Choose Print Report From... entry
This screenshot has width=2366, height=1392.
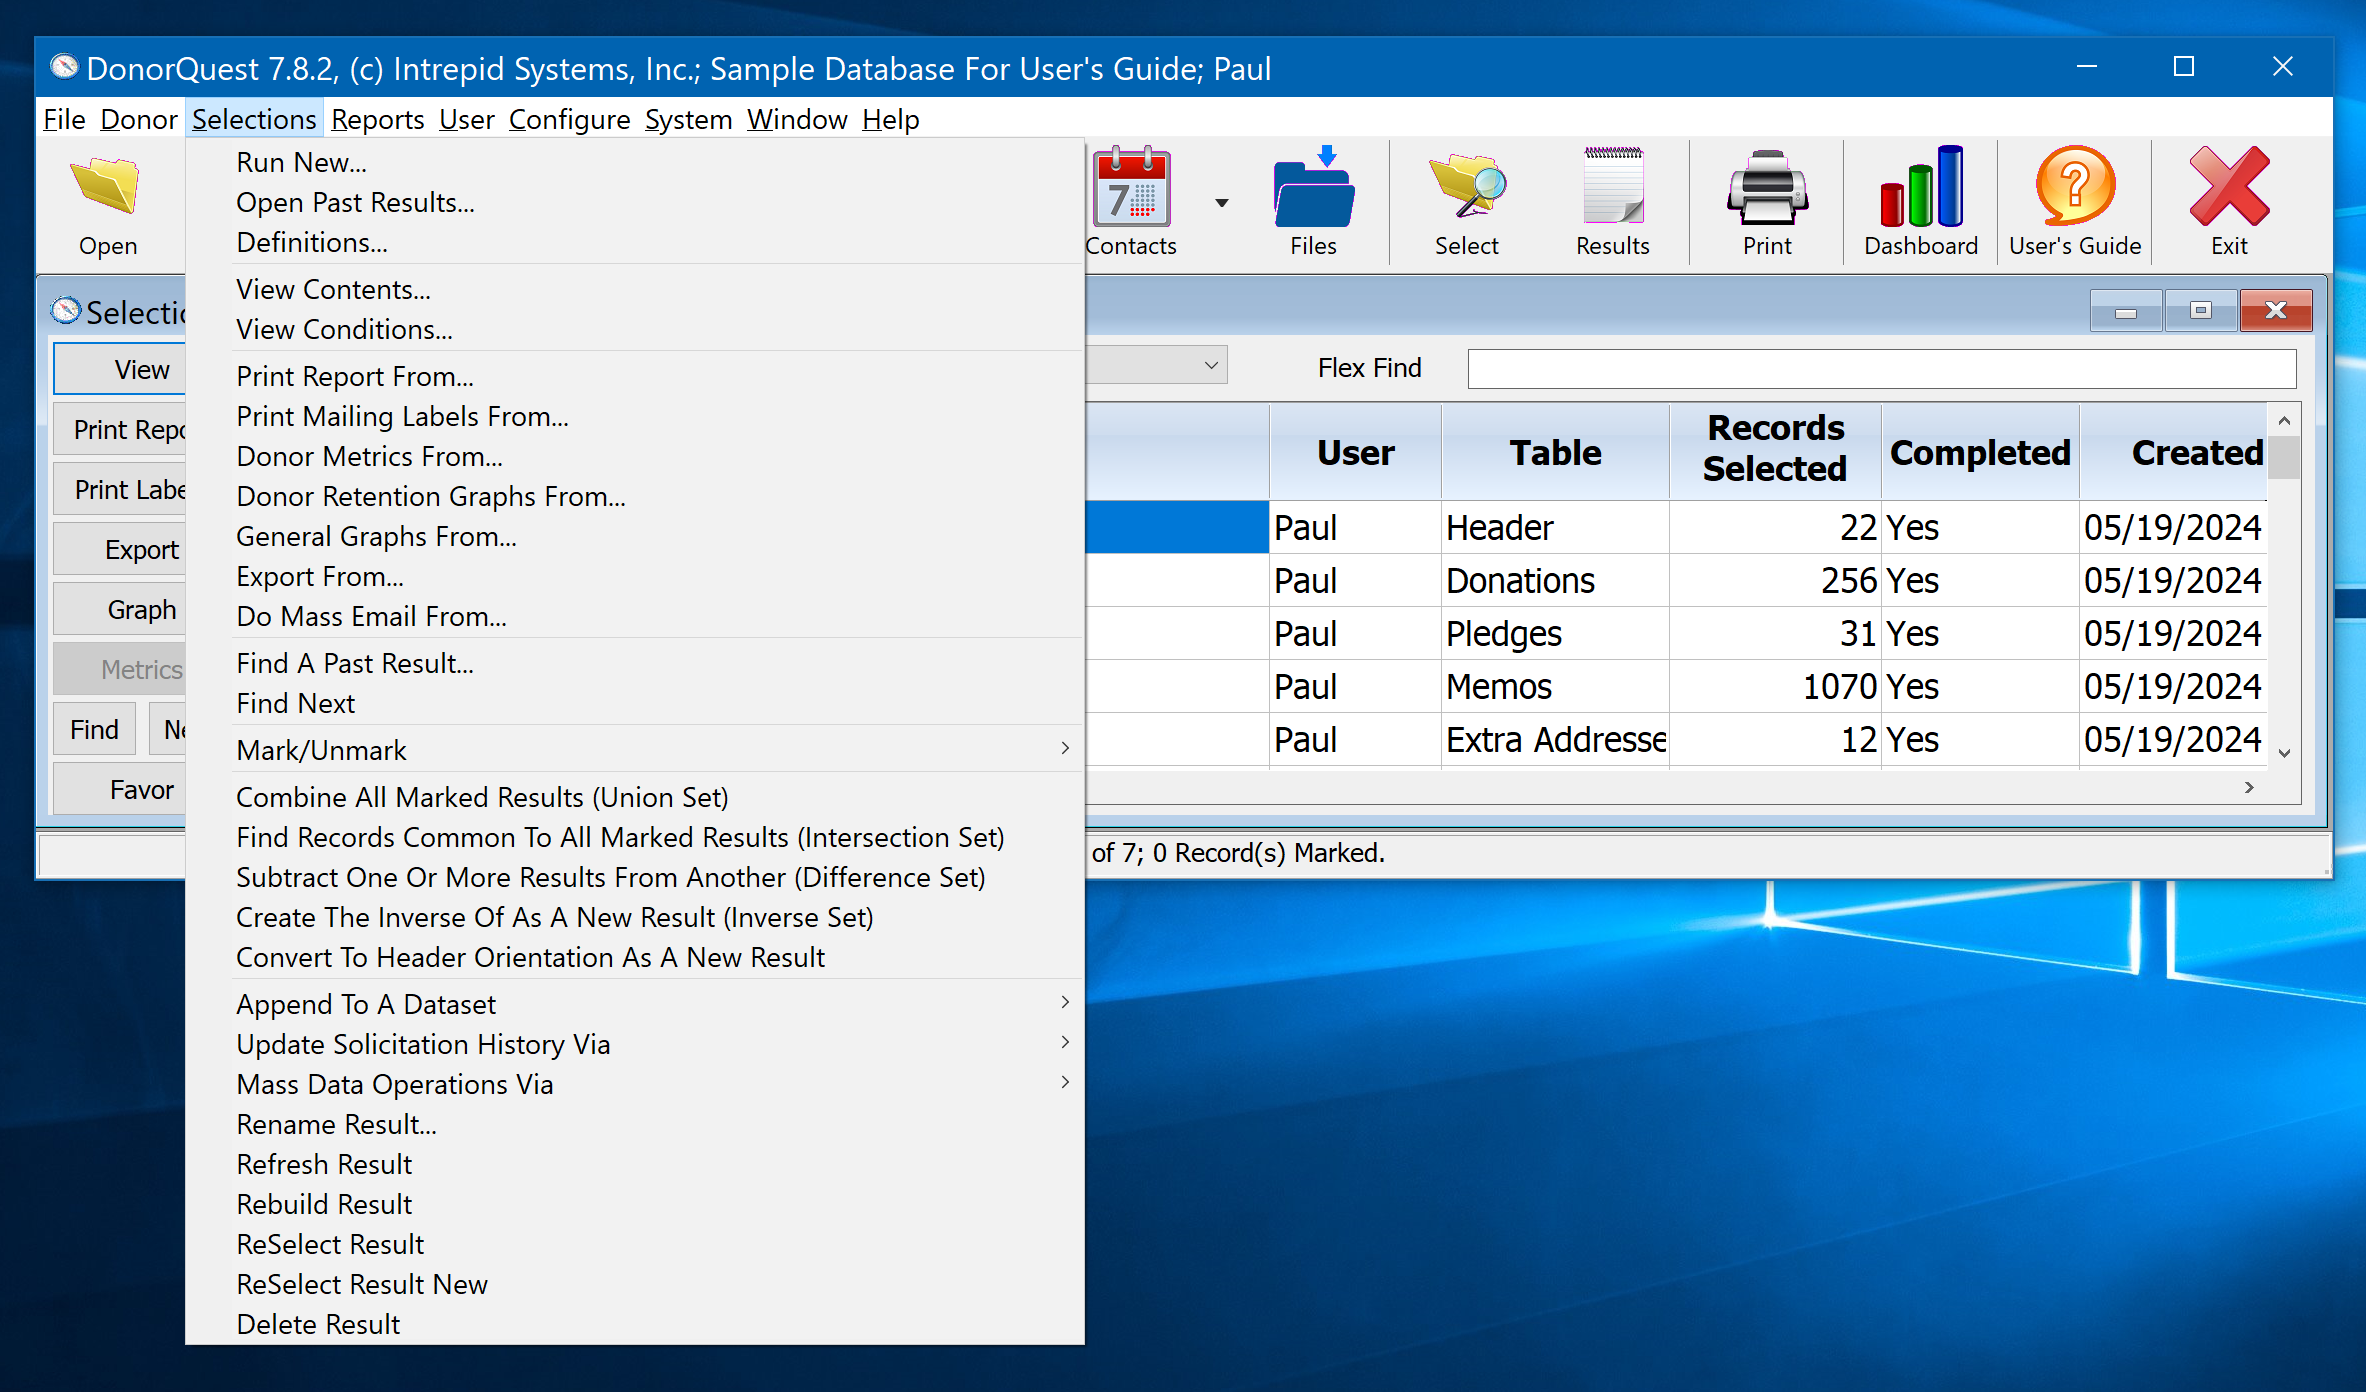coord(635,376)
